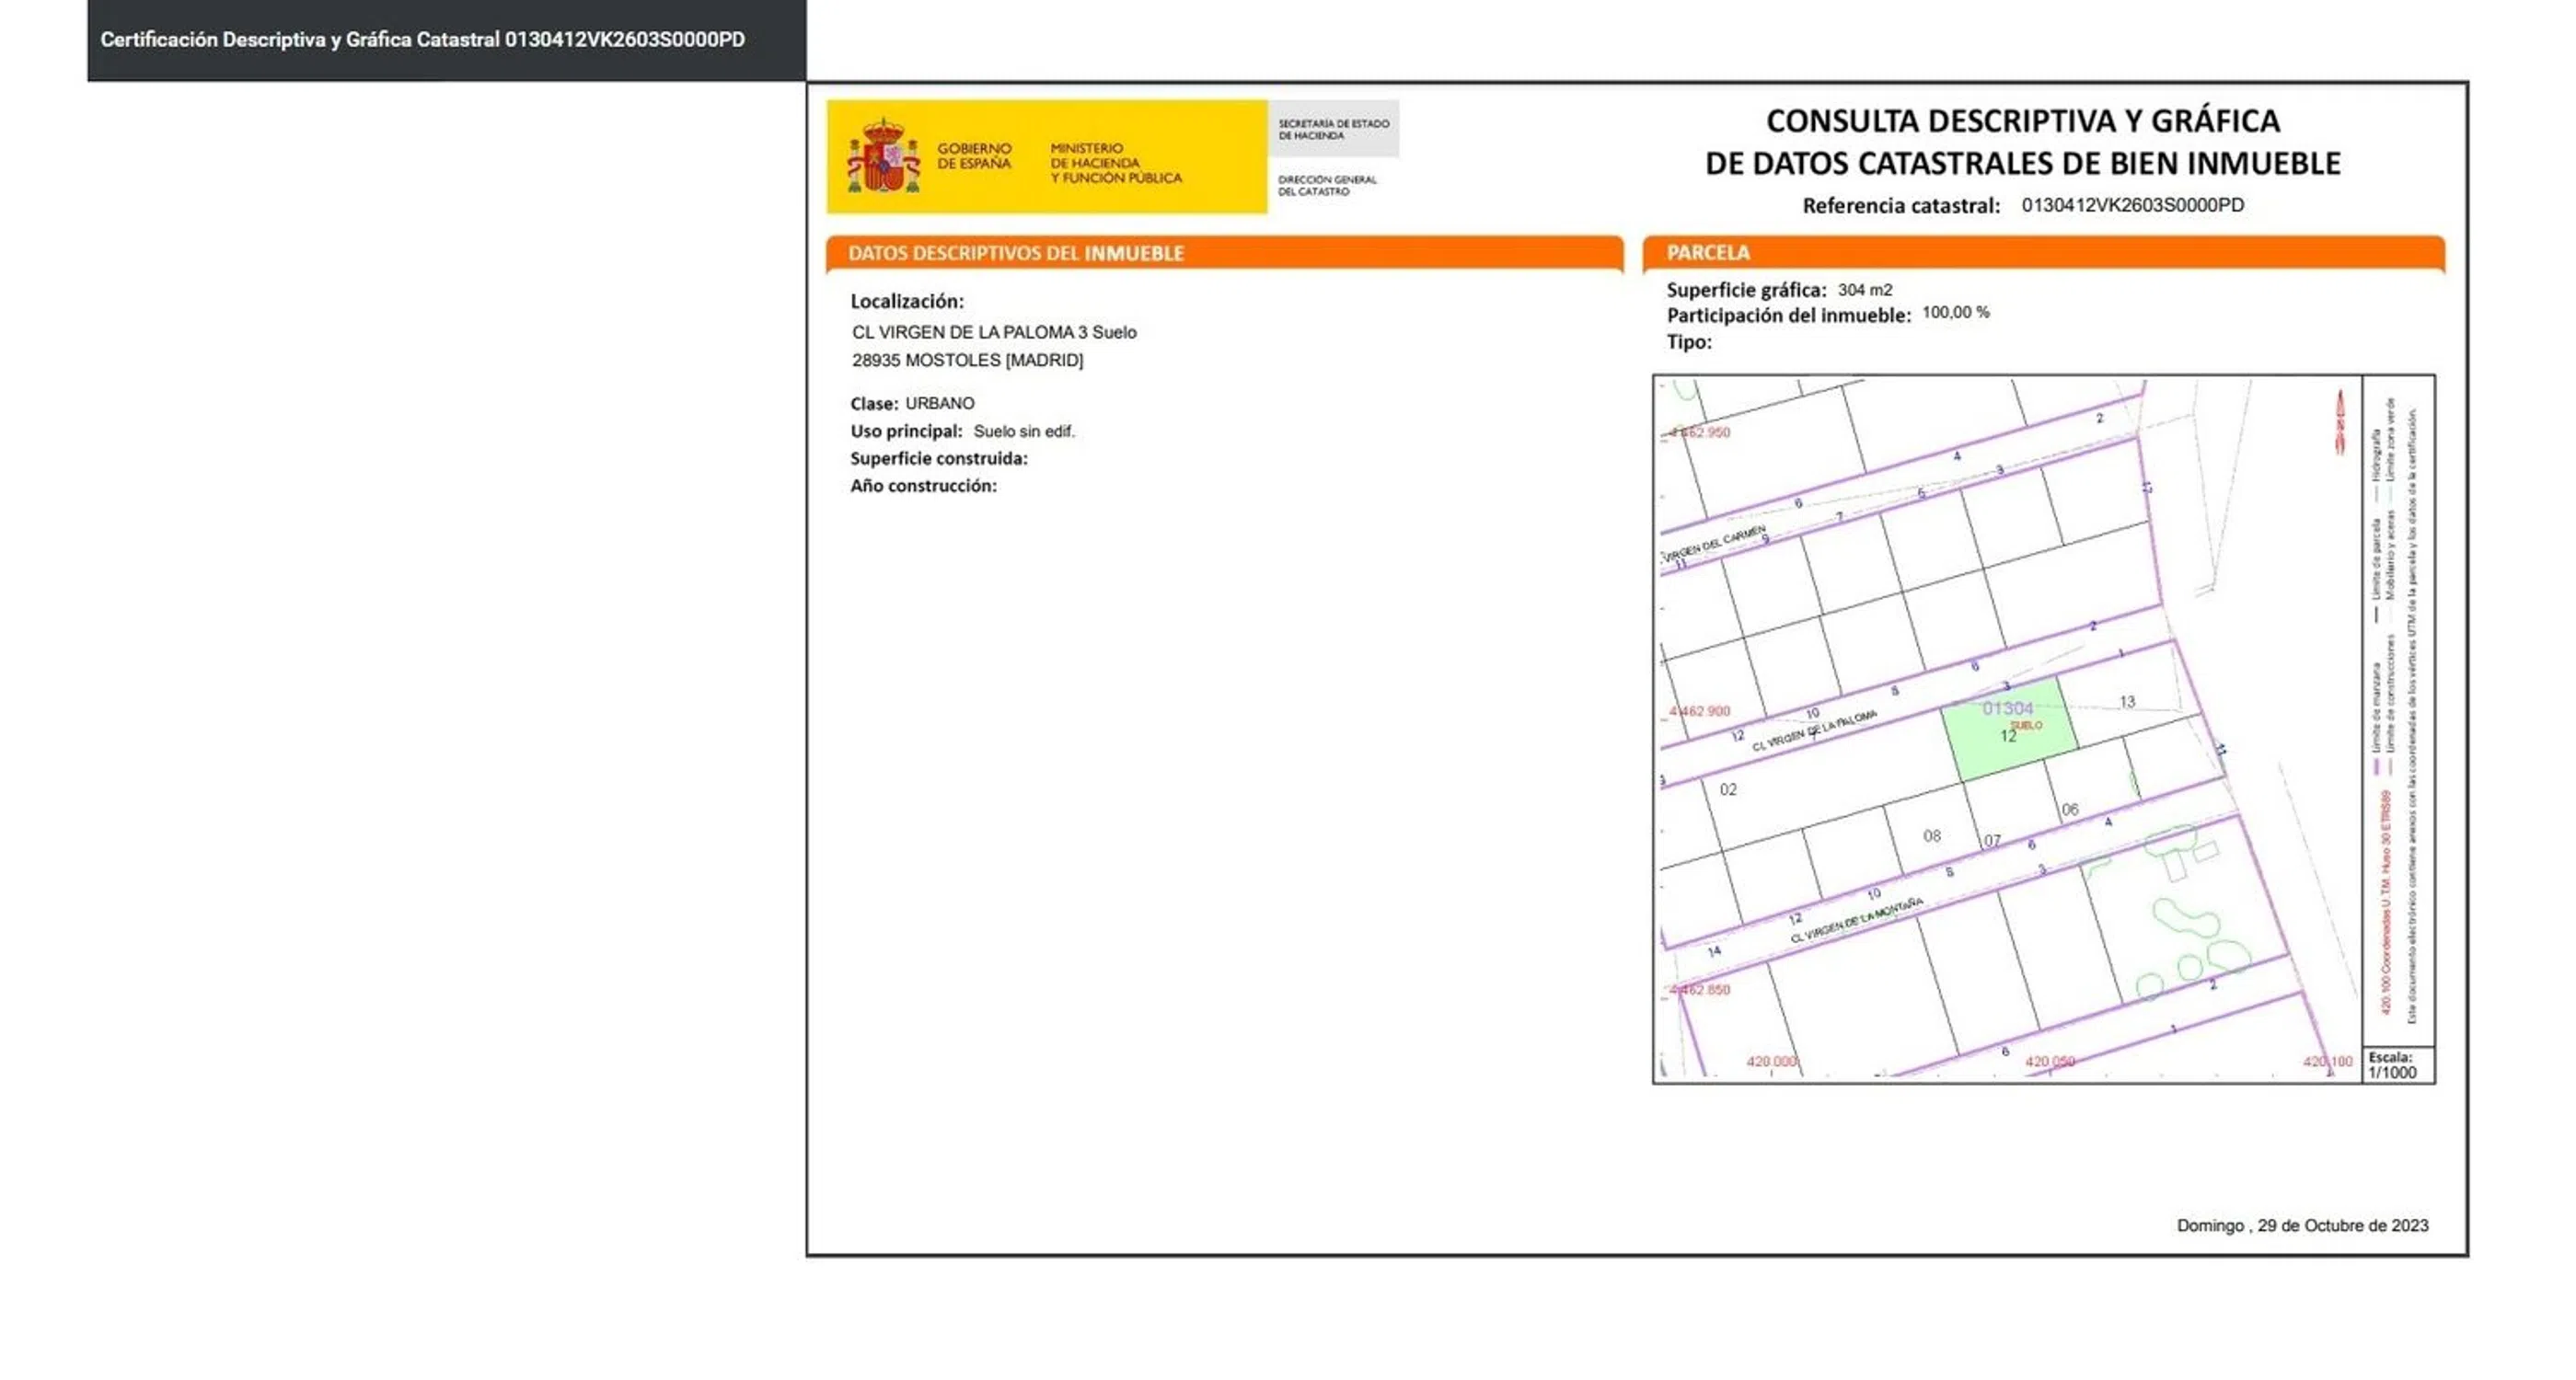Viewport: 2576px width, 1380px height.
Task: Click the Gobierno de España logo text
Action: coord(973,156)
